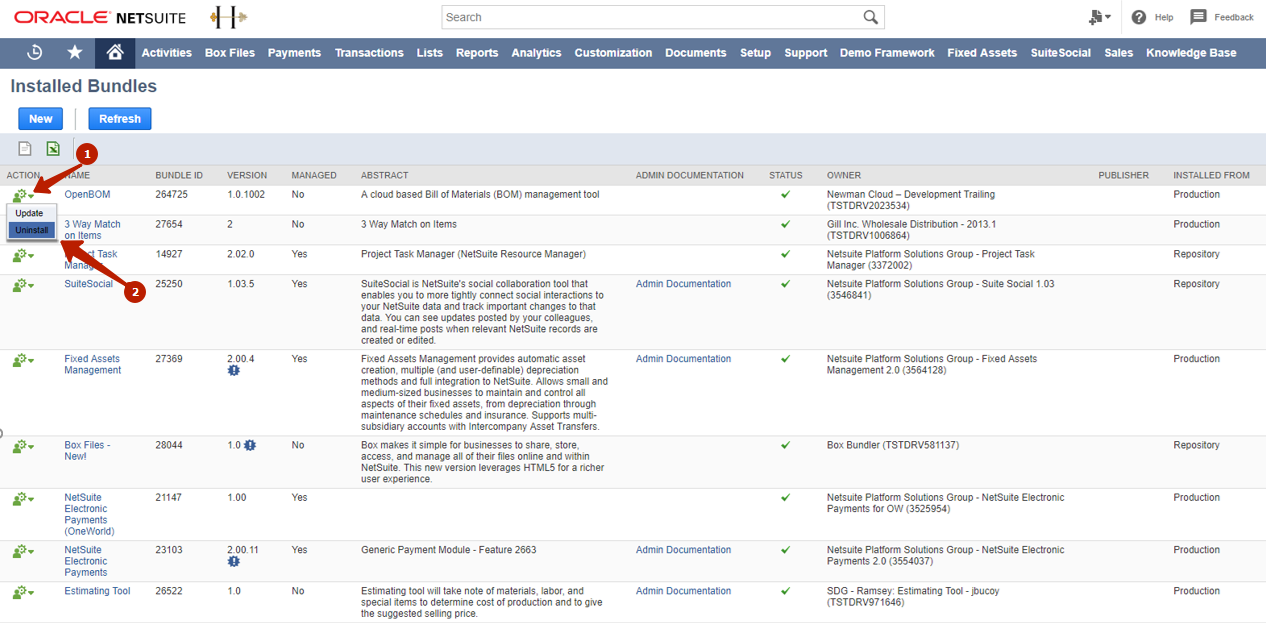Open the action dropdown for Box Files - New!

click(23, 447)
